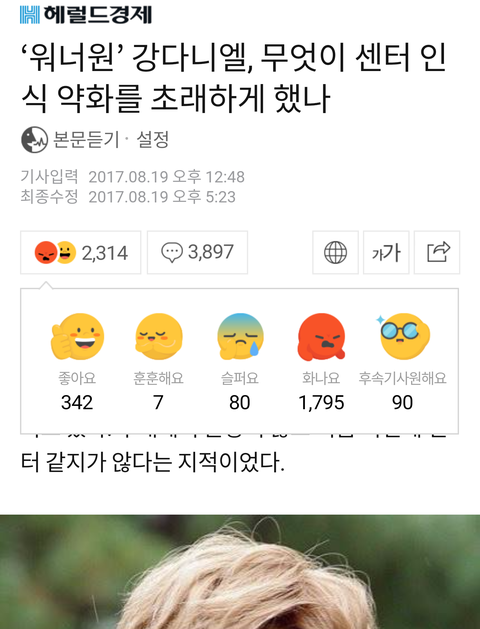The height and width of the screenshot is (629, 480).
Task: Select the 후속기사원해요 glasses emoji
Action: [403, 336]
